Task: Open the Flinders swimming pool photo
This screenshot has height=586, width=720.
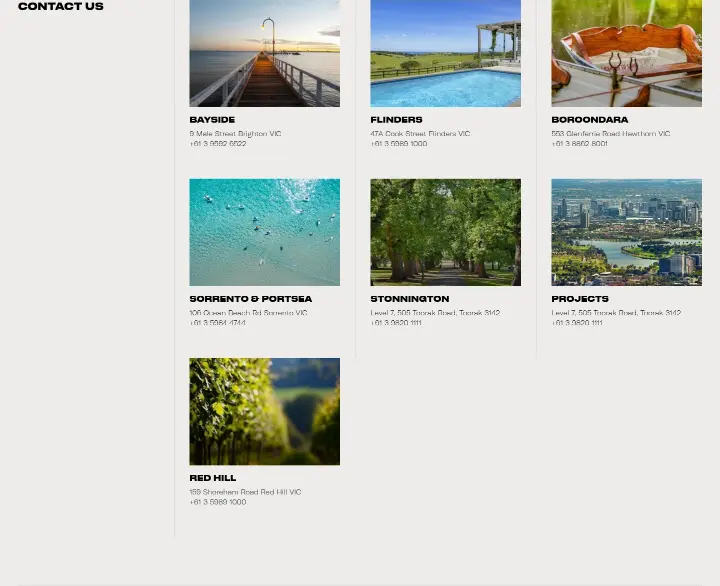Action: coord(445,53)
